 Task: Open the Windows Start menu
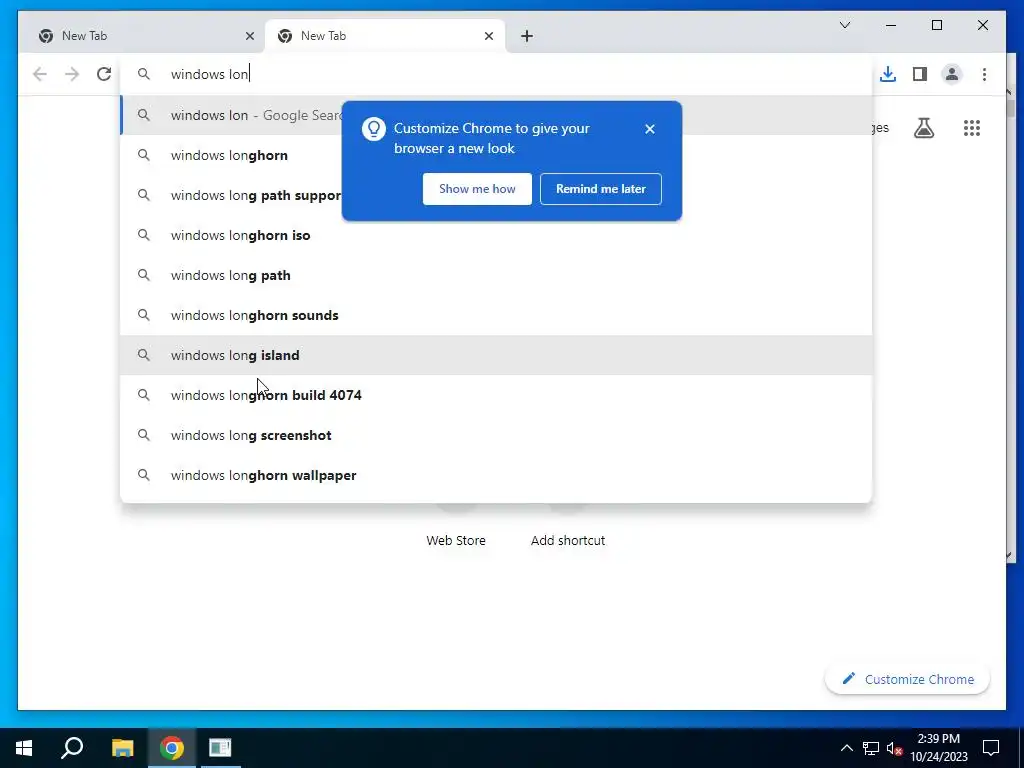[x=24, y=748]
